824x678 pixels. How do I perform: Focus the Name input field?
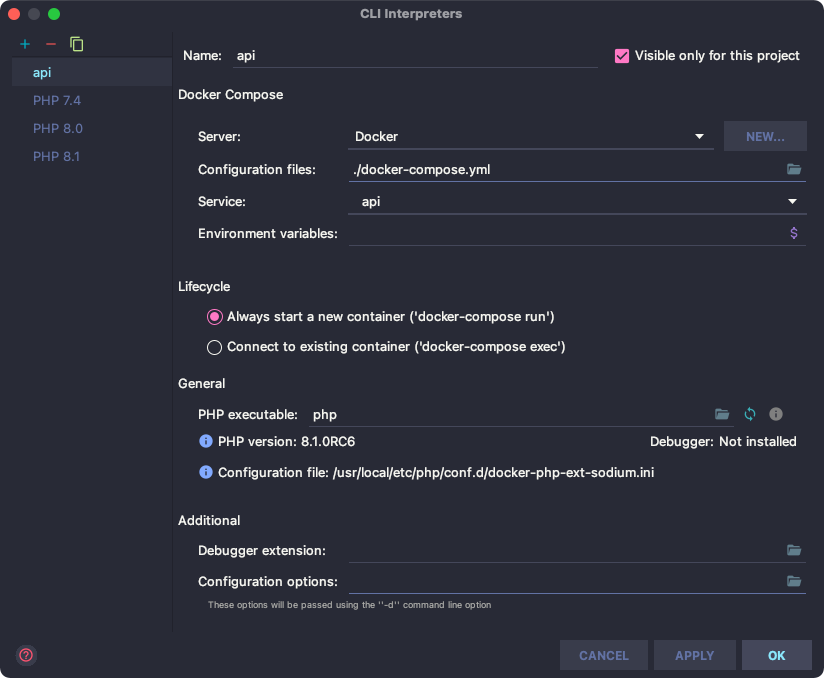click(x=415, y=56)
